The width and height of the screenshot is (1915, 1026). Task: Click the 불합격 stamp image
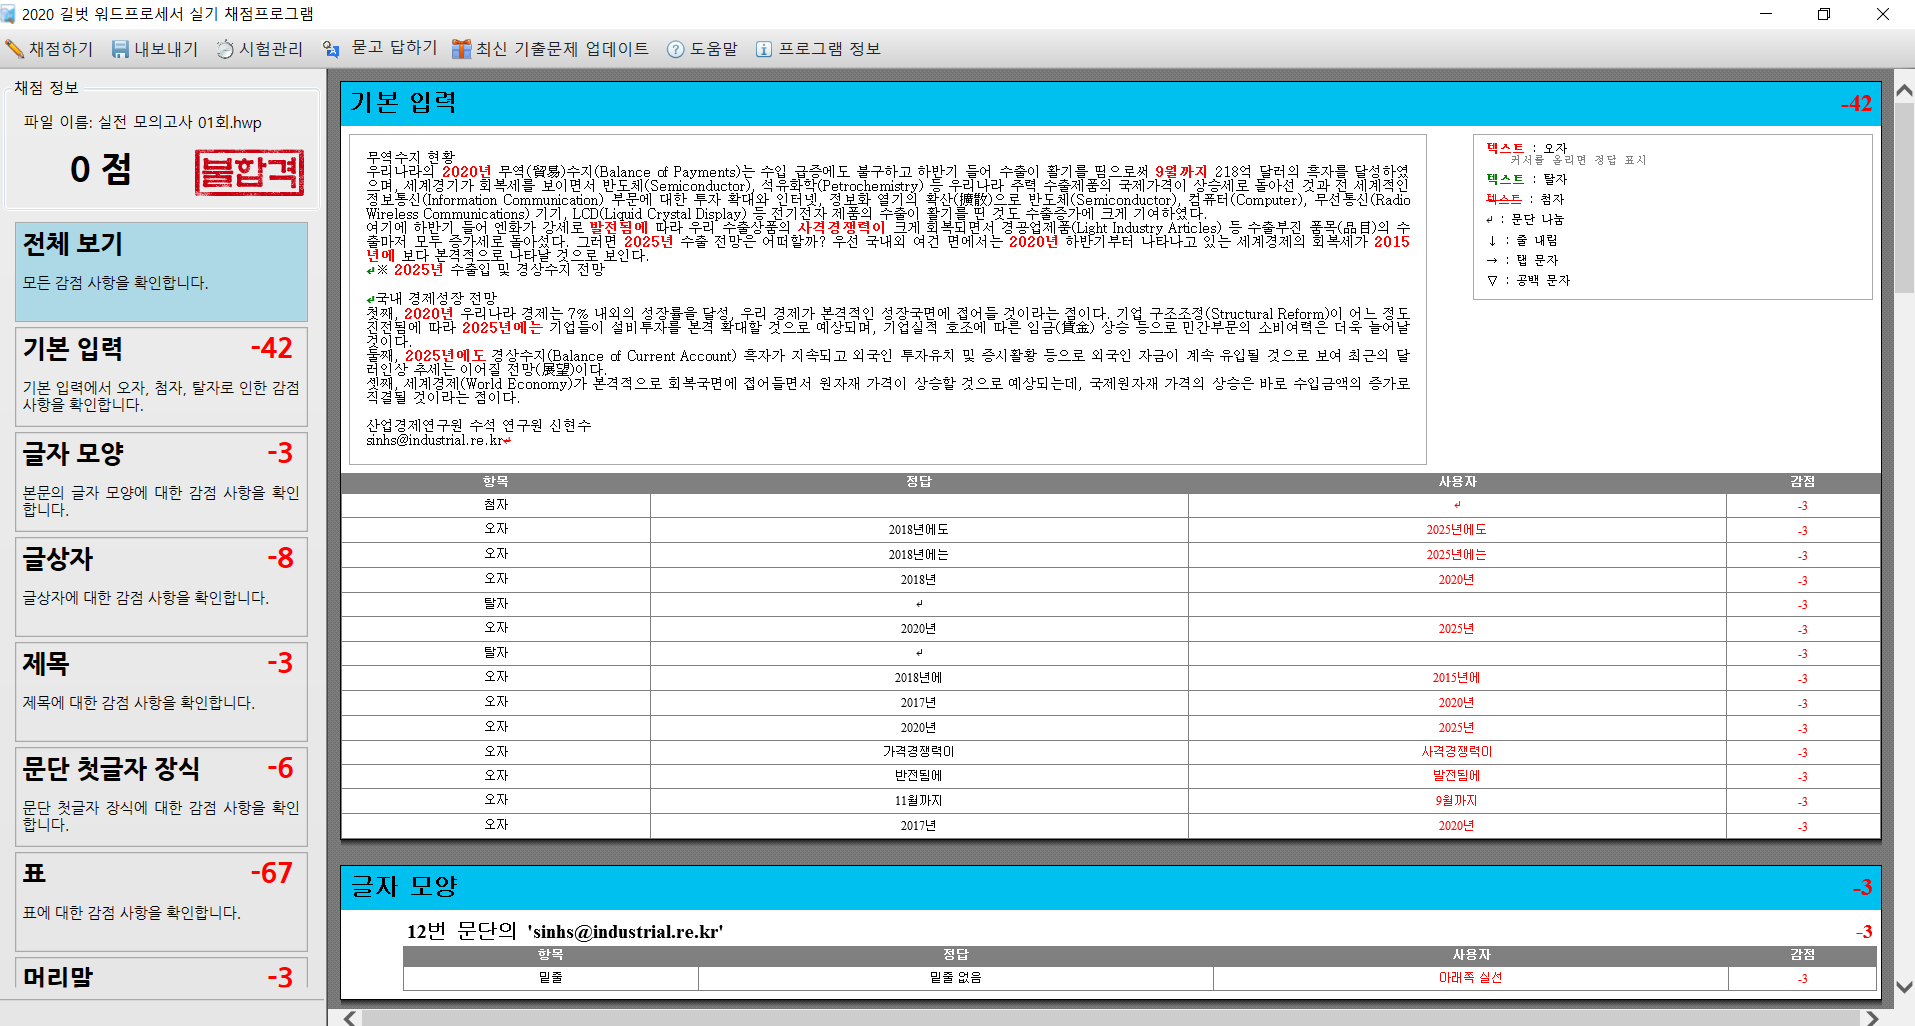[x=249, y=172]
